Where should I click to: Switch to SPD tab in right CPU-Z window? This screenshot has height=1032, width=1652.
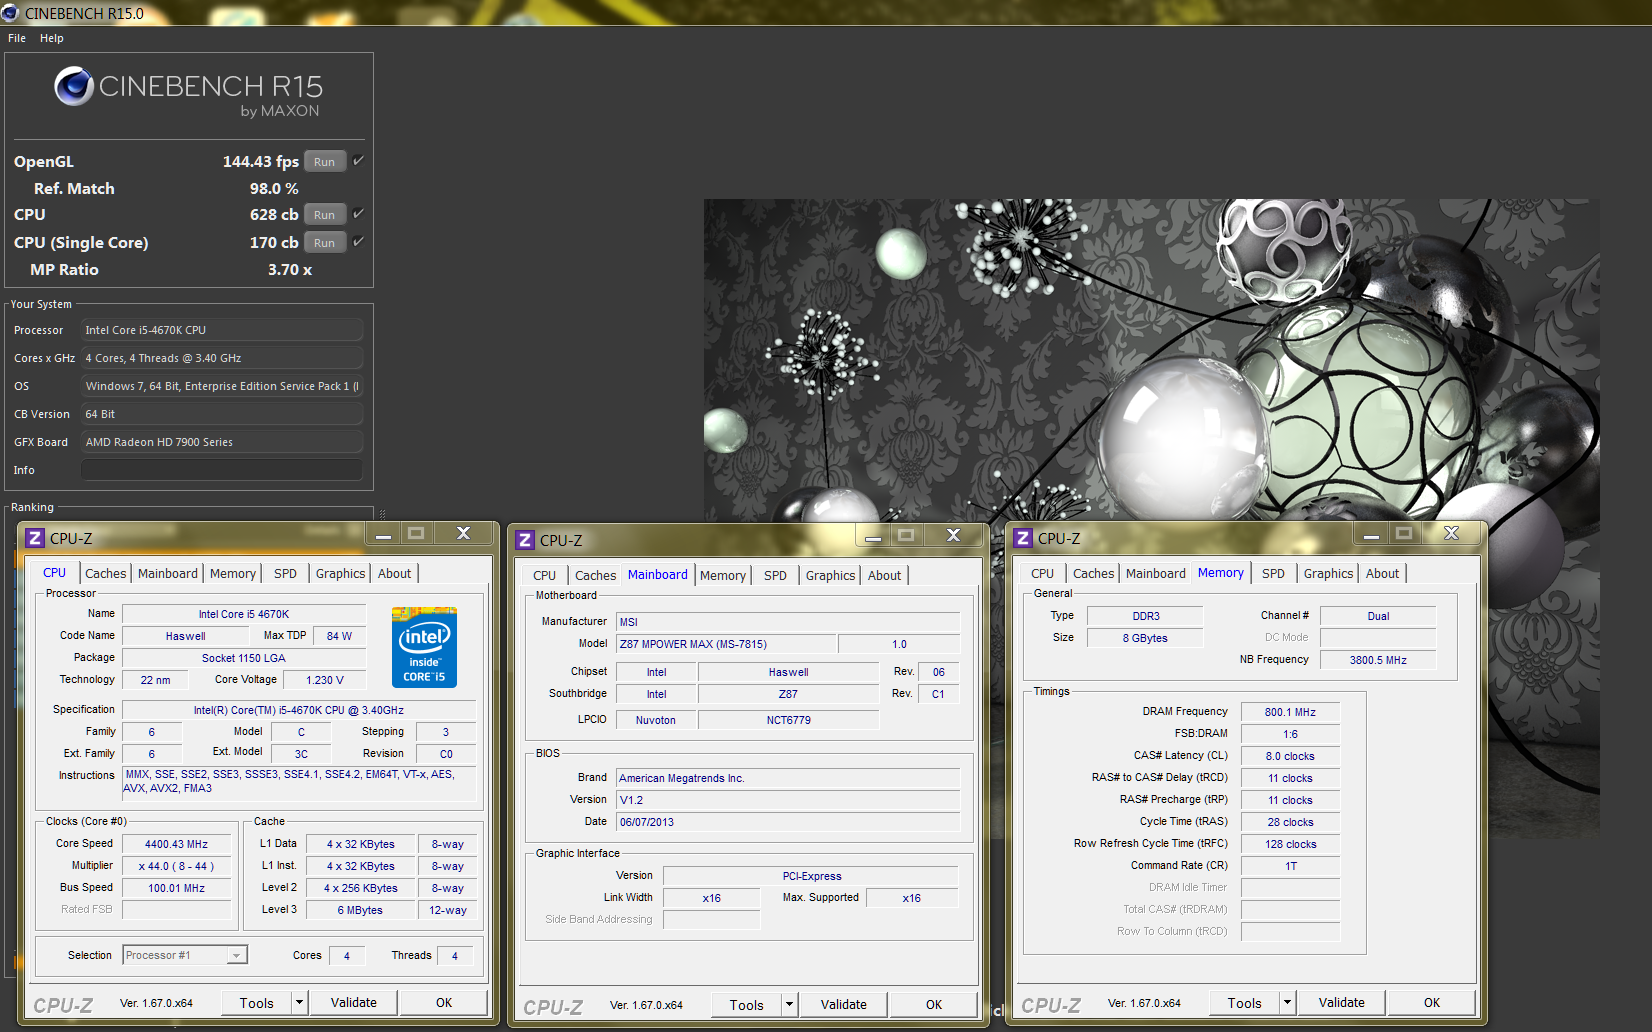(1273, 573)
